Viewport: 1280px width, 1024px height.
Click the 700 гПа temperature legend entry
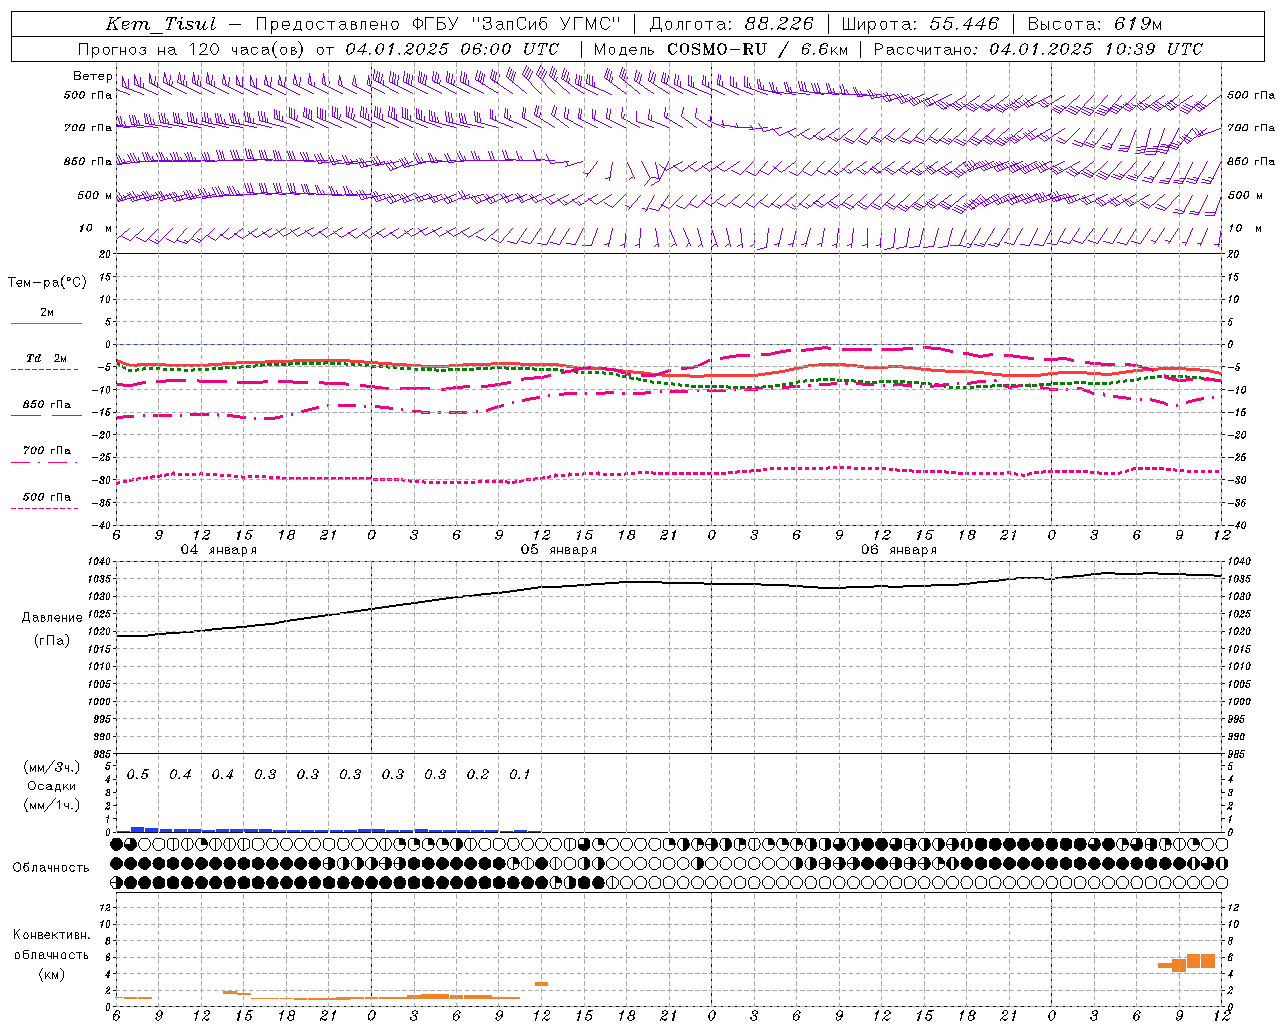[x=47, y=450]
